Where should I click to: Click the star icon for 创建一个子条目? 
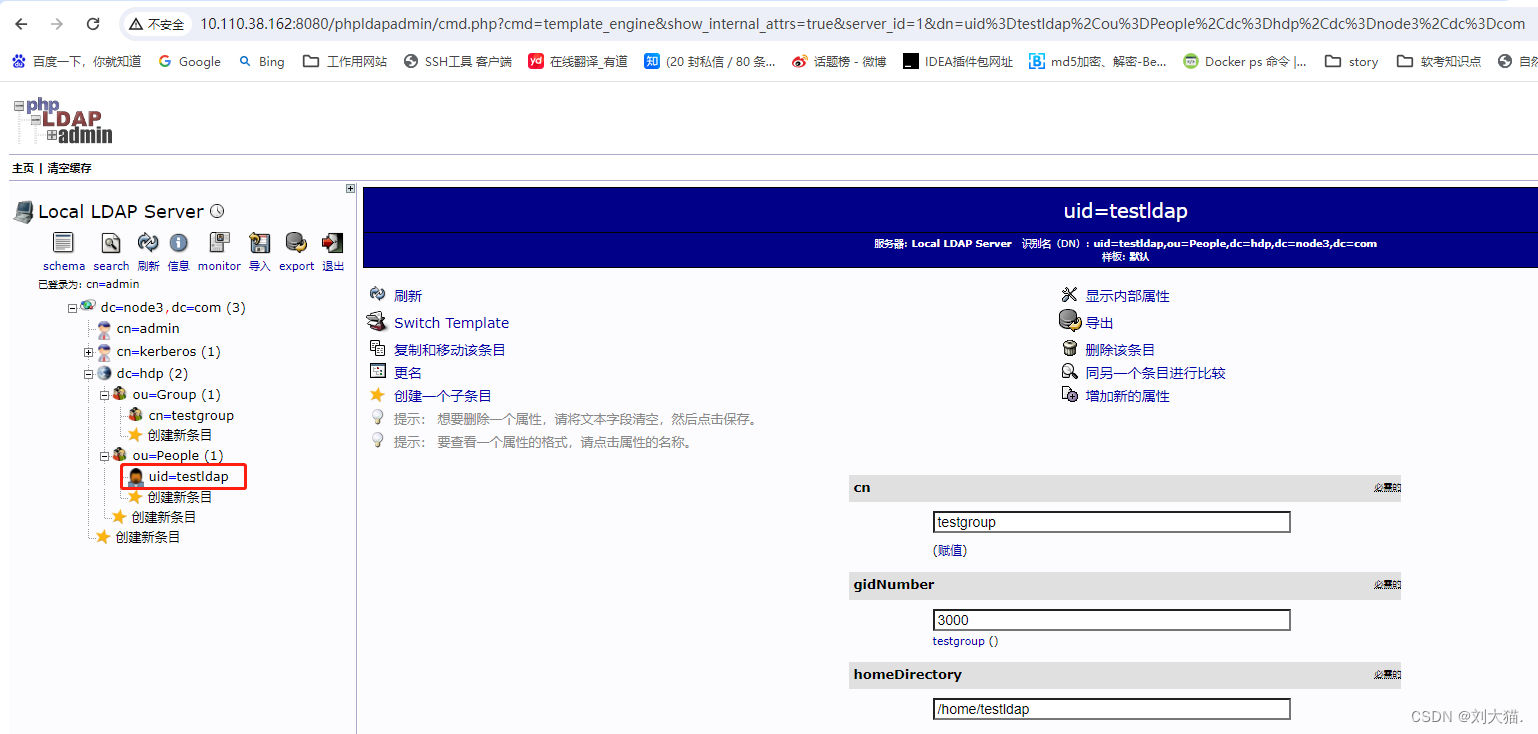click(377, 395)
